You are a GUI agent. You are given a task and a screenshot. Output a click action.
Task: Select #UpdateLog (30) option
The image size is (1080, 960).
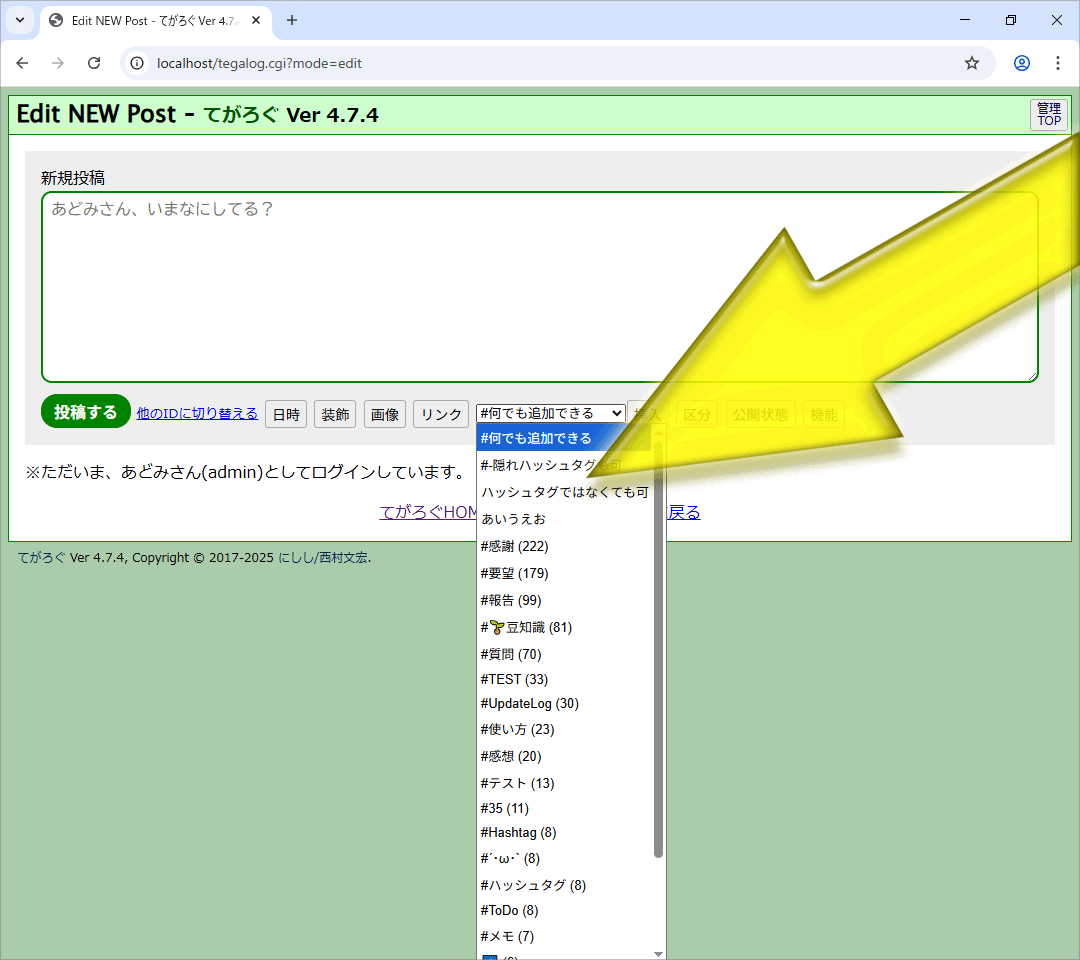point(529,703)
